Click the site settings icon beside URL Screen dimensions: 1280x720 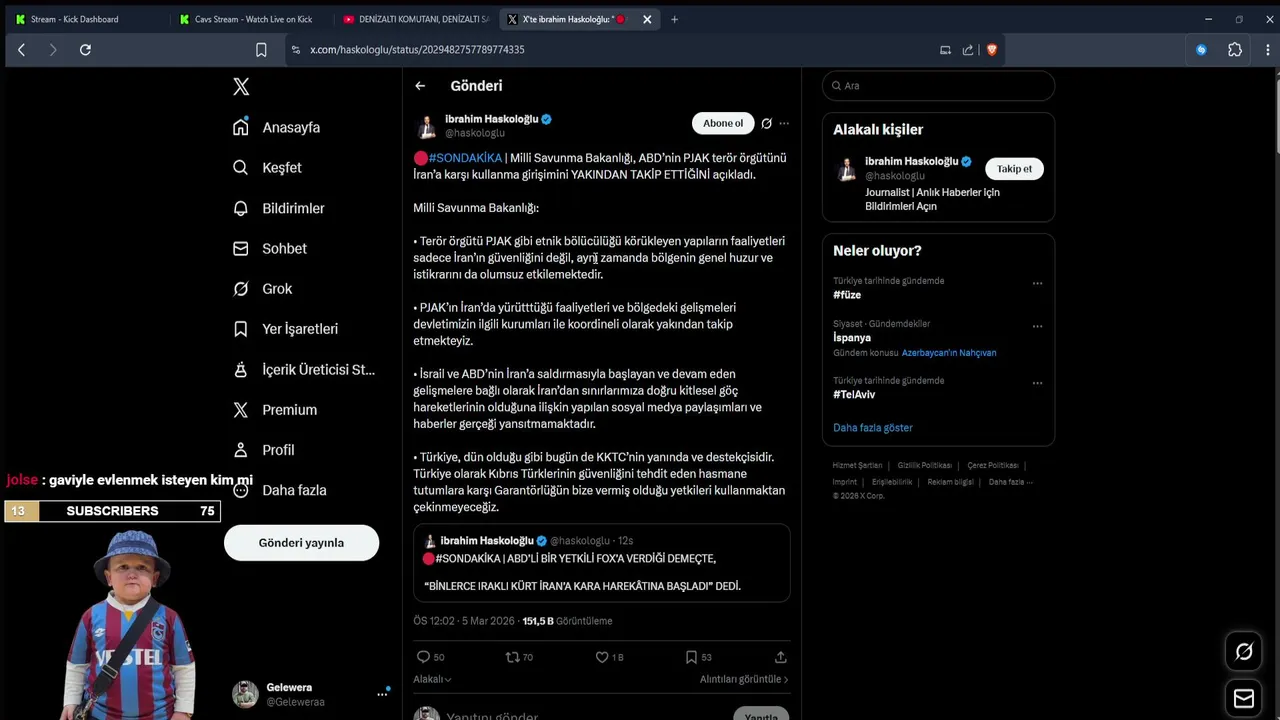(295, 50)
